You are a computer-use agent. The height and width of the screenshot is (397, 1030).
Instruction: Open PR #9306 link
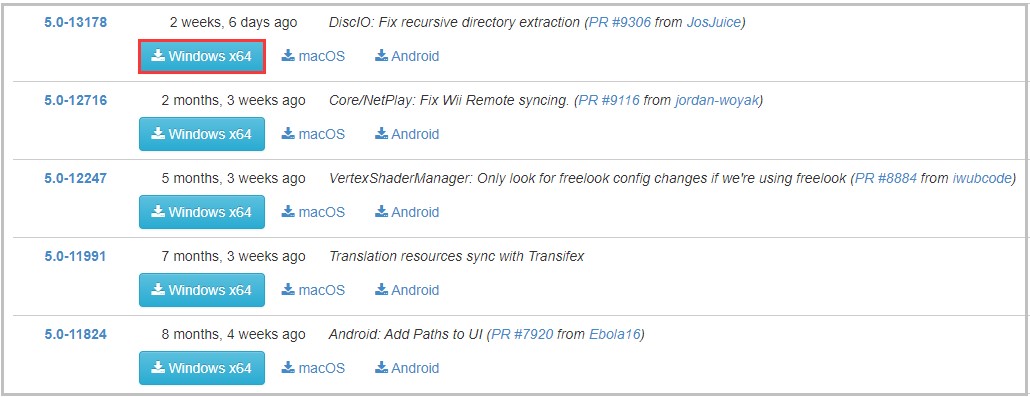pyautogui.click(x=620, y=23)
